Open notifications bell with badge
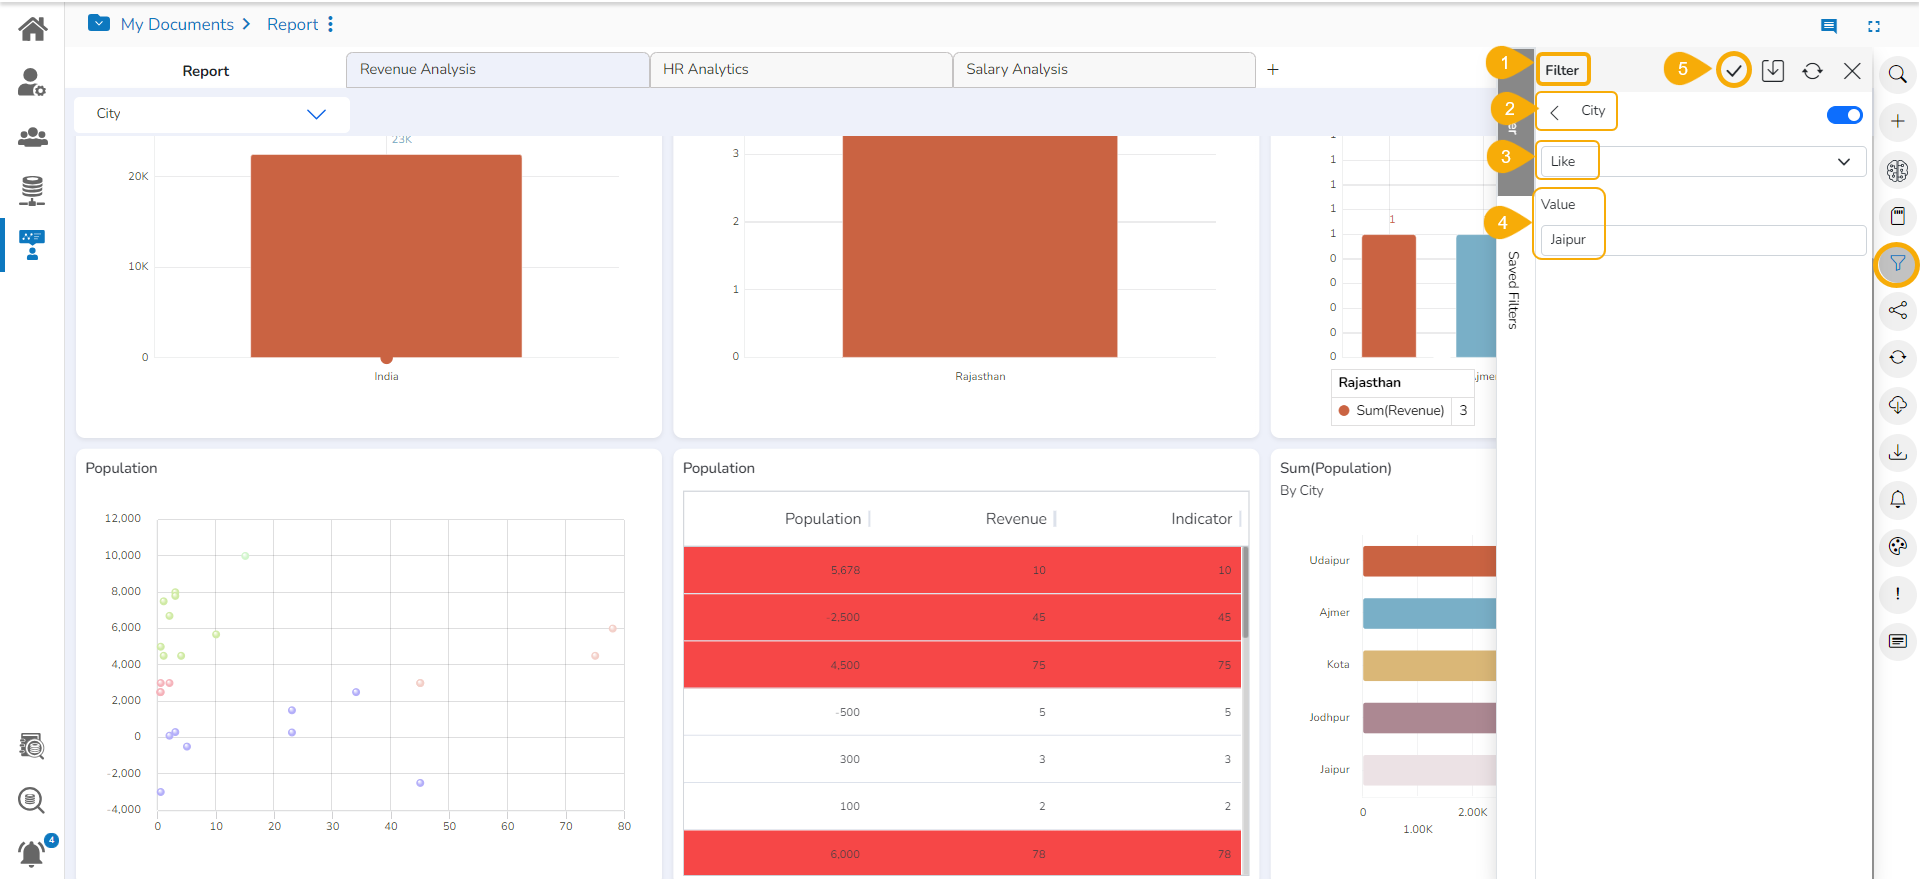 [32, 853]
